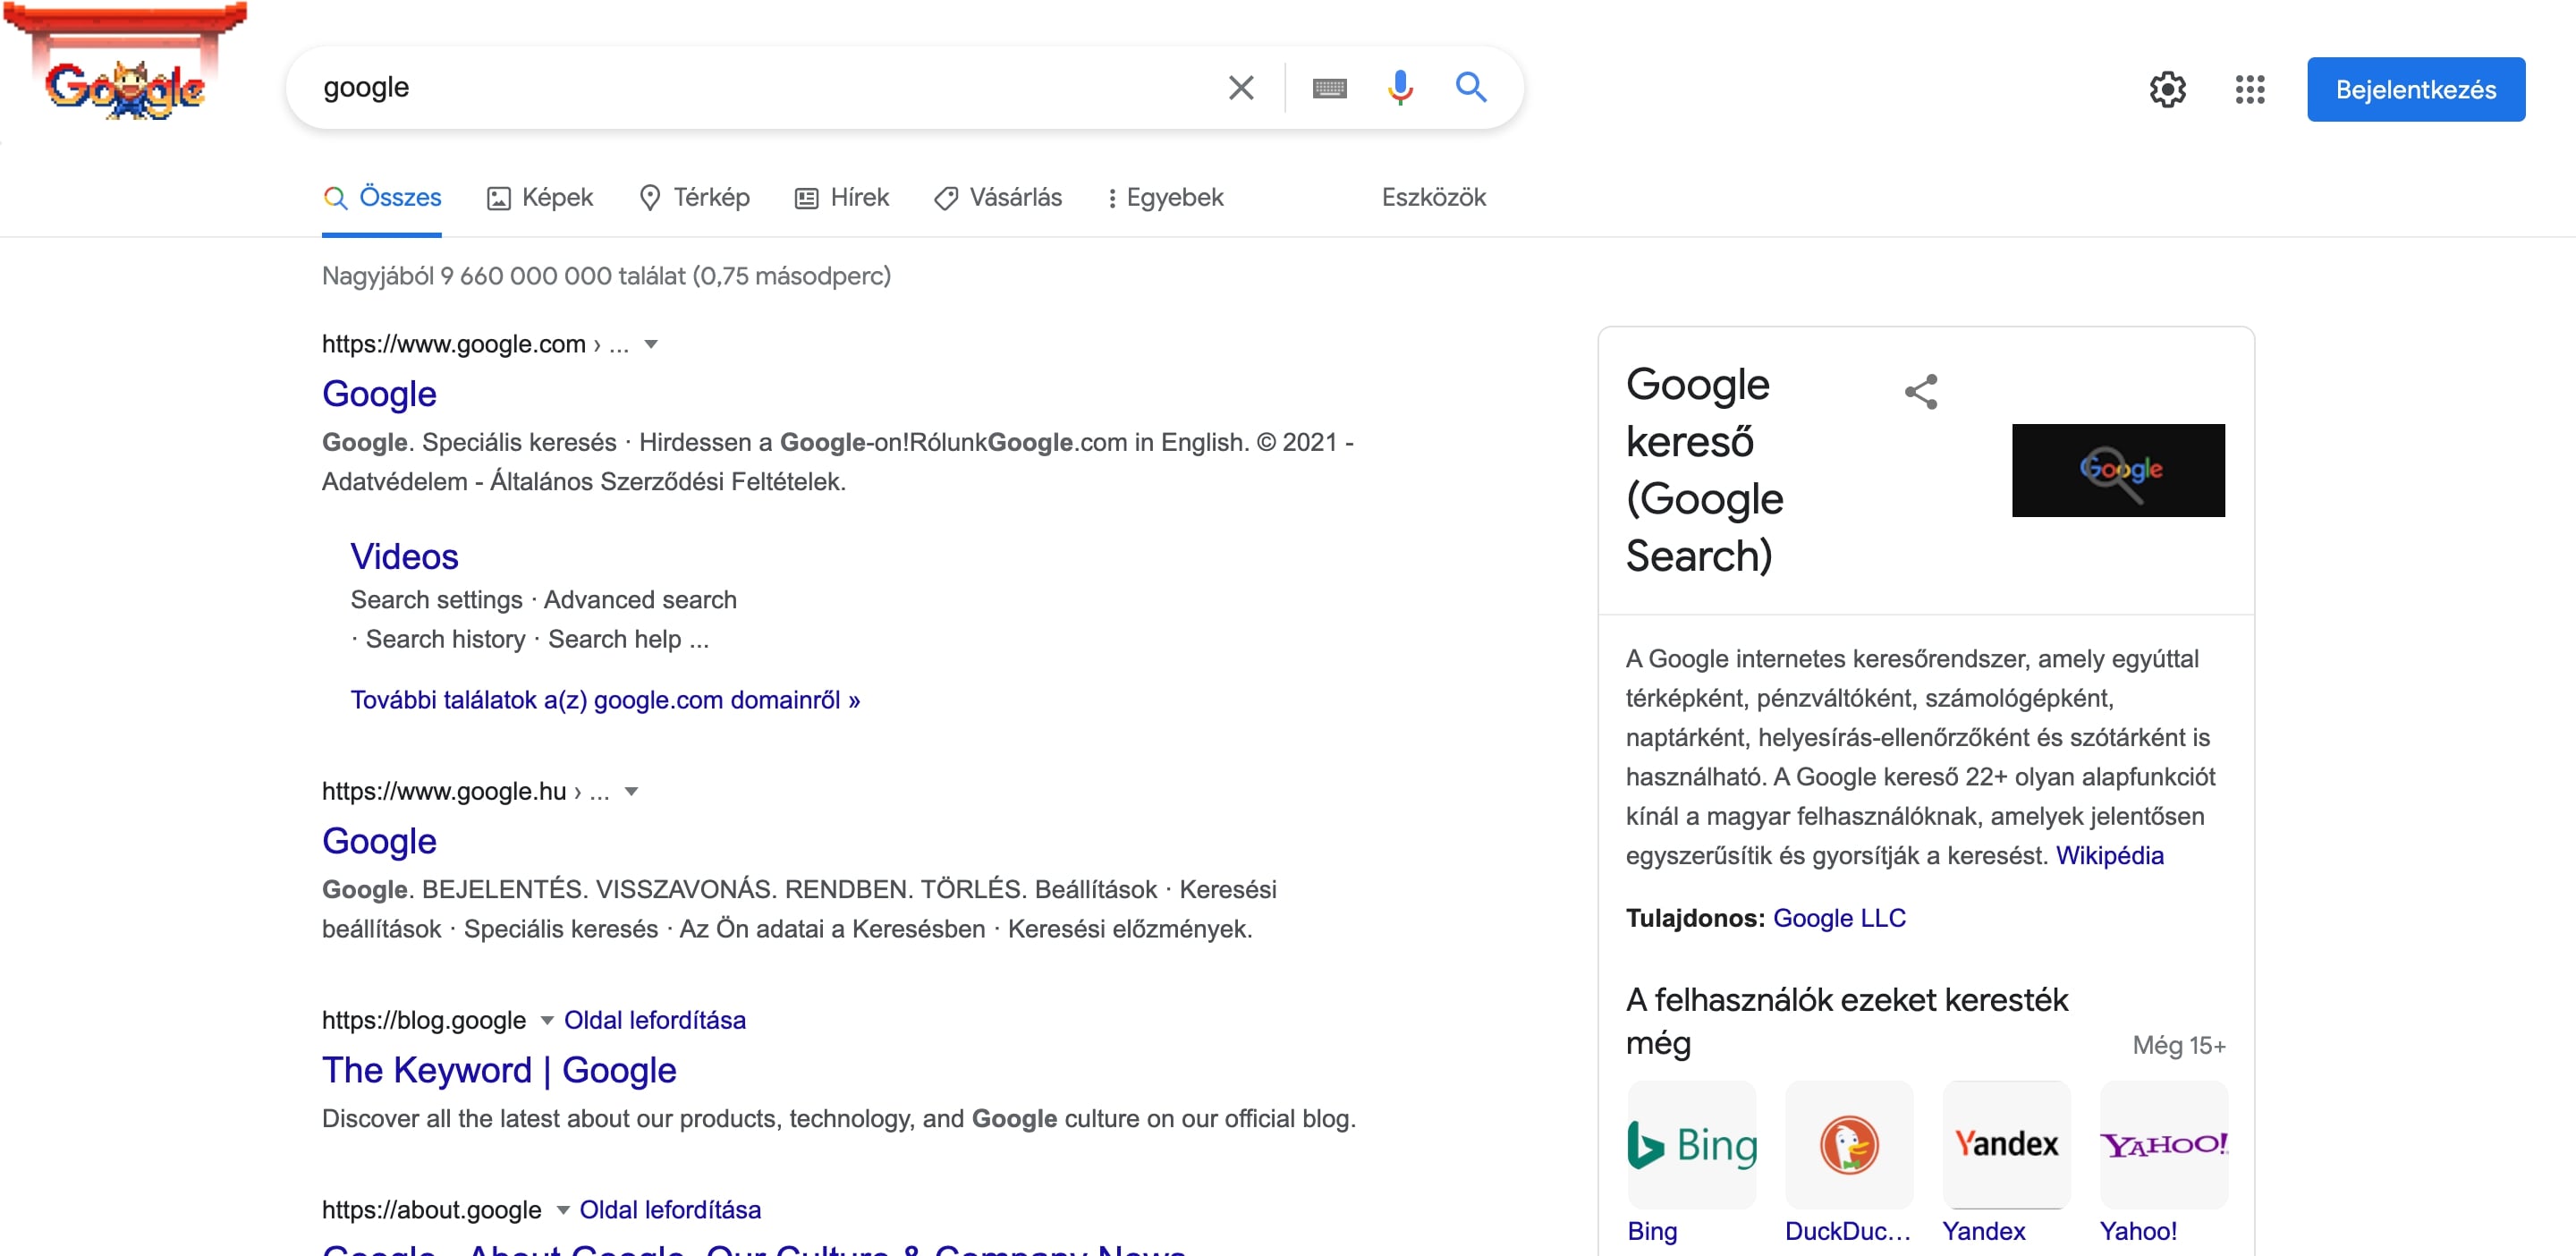The width and height of the screenshot is (2576, 1256).
Task: Click the Yandex text link
Action: pyautogui.click(x=1983, y=1231)
